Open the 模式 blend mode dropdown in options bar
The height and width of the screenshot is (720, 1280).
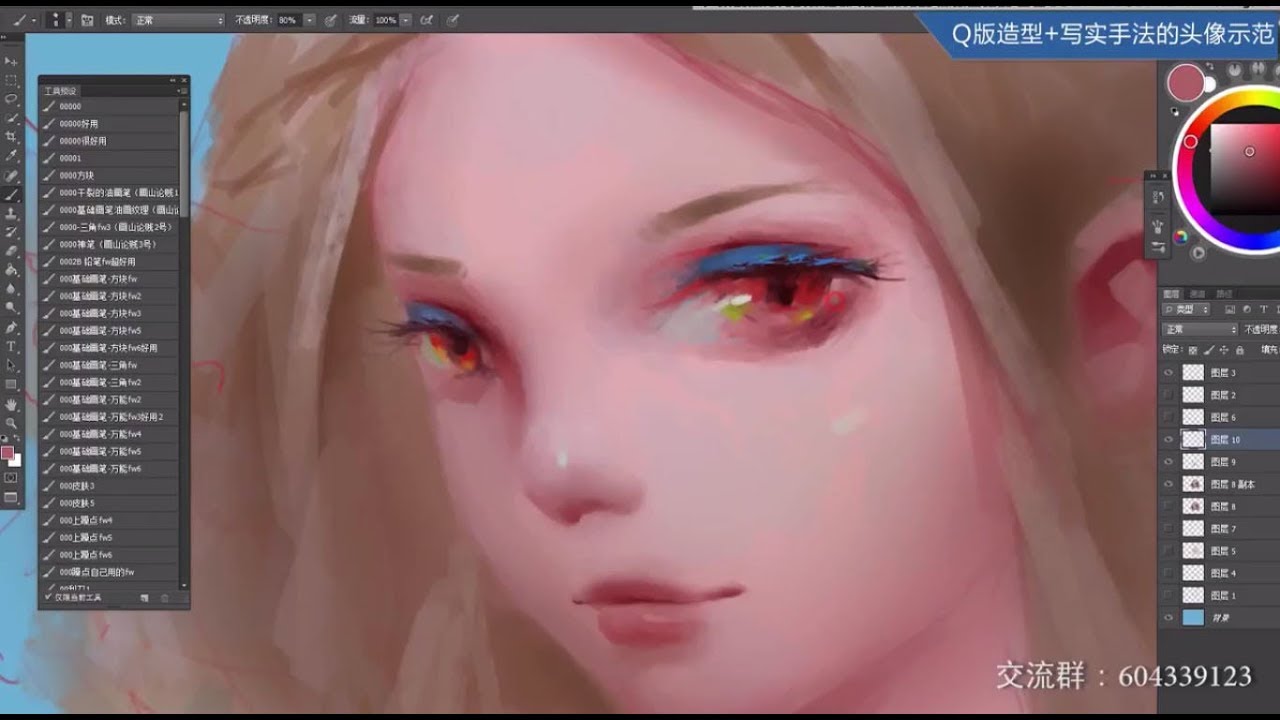178,20
